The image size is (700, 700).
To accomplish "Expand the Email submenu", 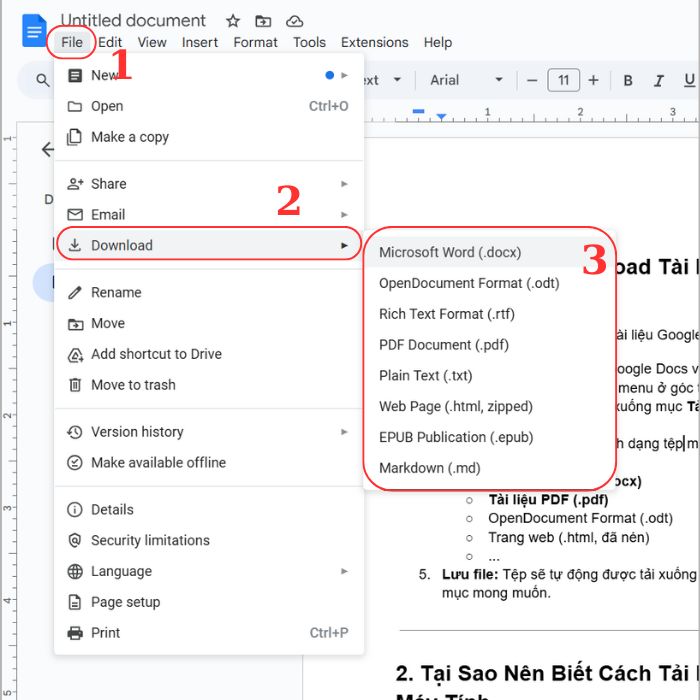I will (x=208, y=215).
